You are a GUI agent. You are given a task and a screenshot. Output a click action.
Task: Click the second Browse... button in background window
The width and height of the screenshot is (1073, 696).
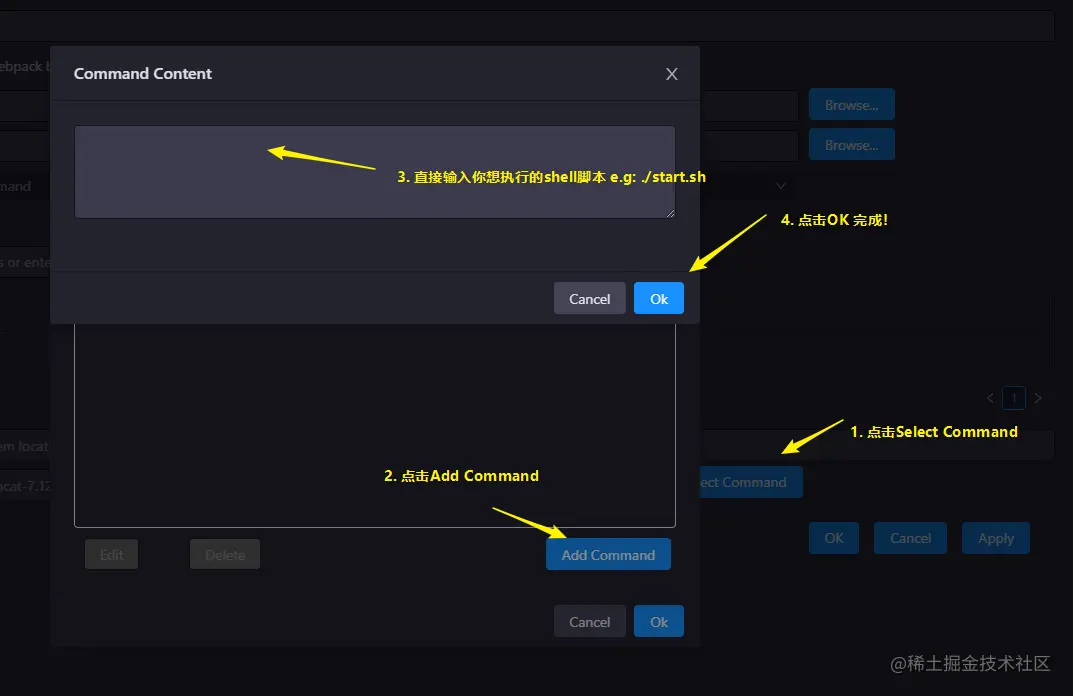[x=851, y=144]
